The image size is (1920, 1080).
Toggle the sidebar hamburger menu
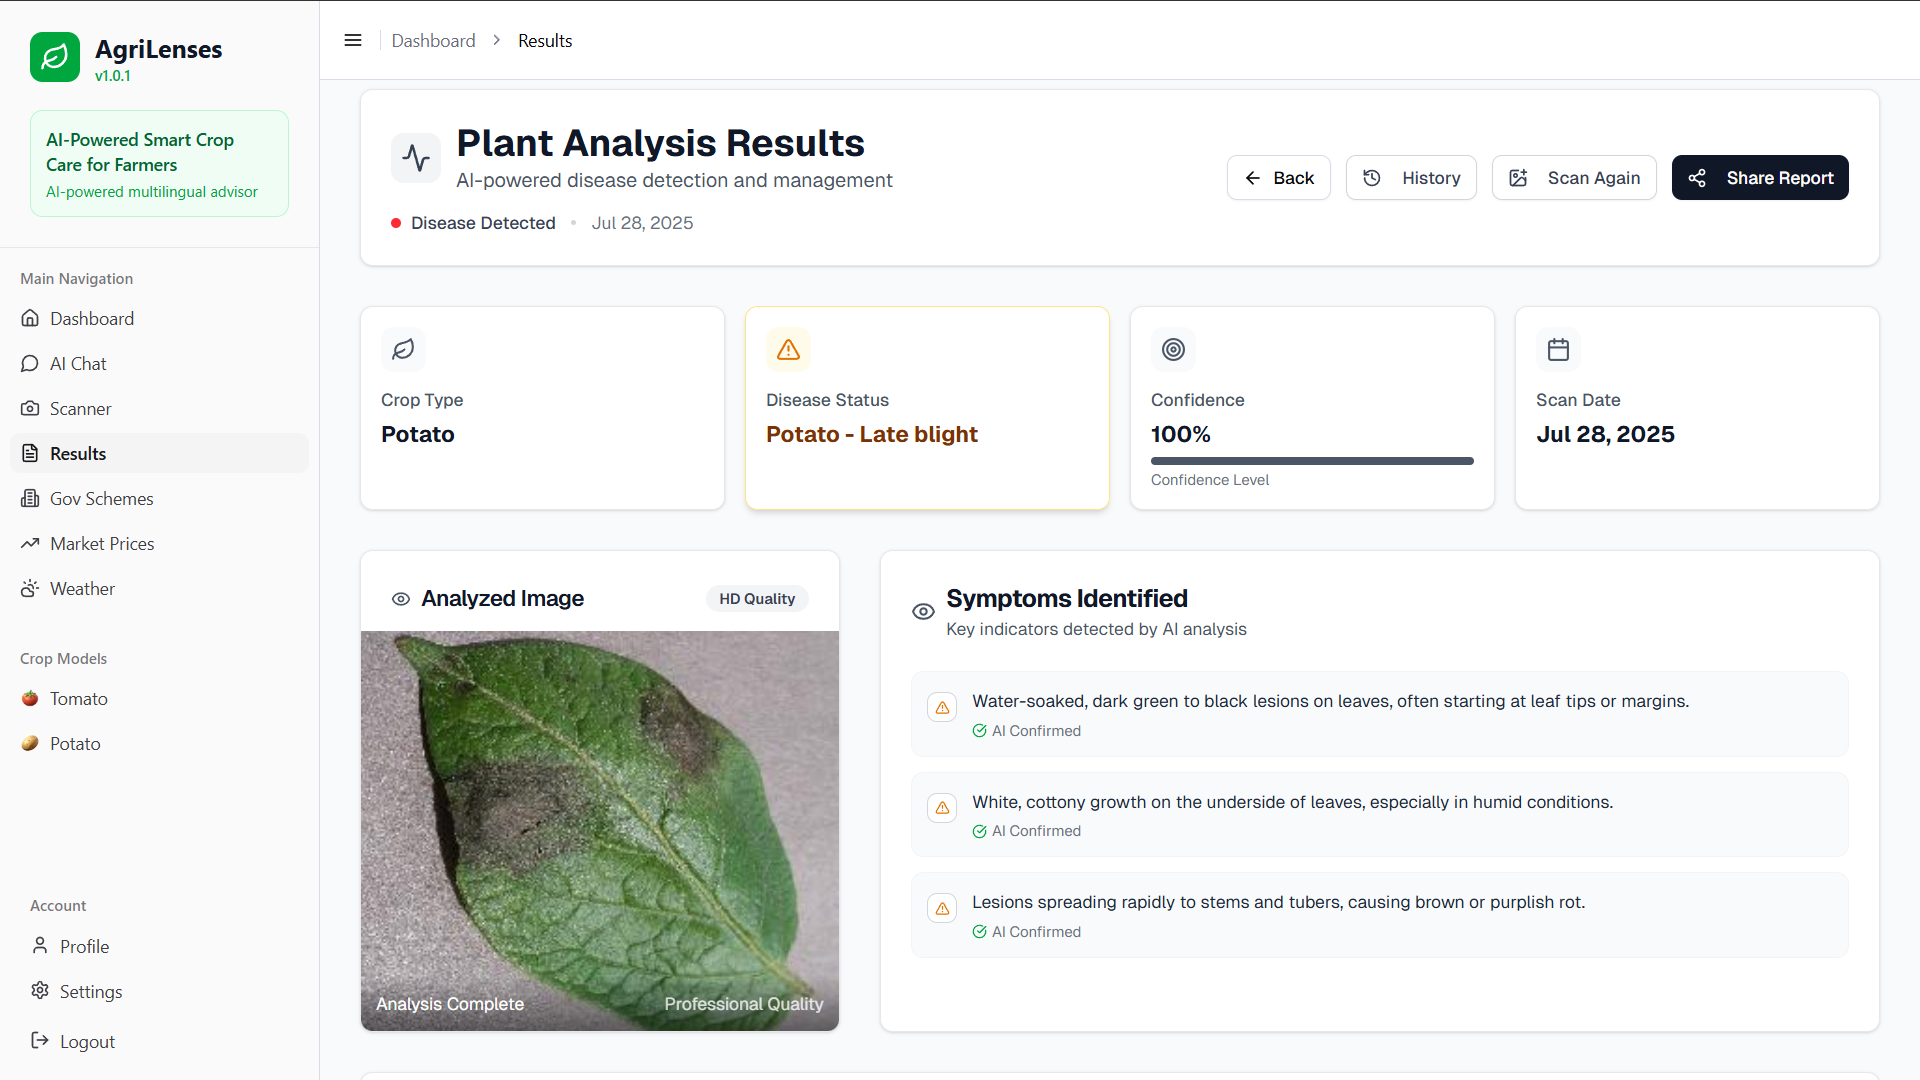click(x=353, y=41)
